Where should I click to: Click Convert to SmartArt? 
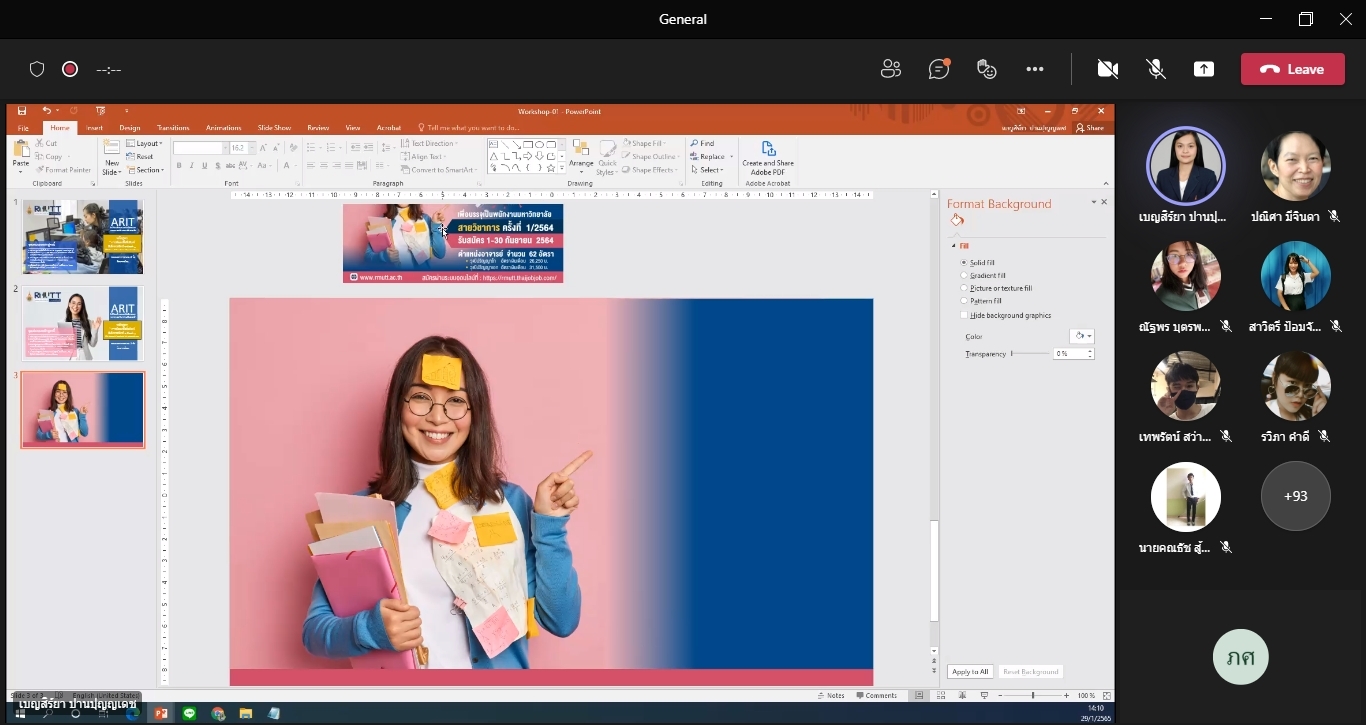[439, 170]
